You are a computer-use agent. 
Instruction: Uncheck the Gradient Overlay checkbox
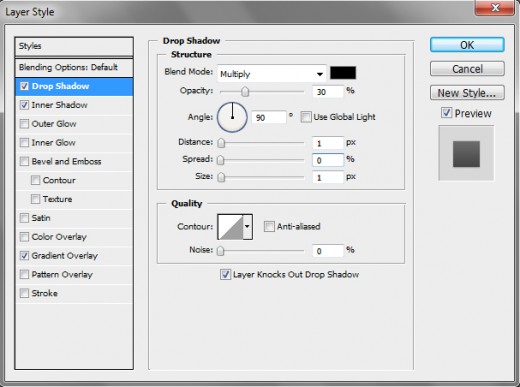pos(24,256)
